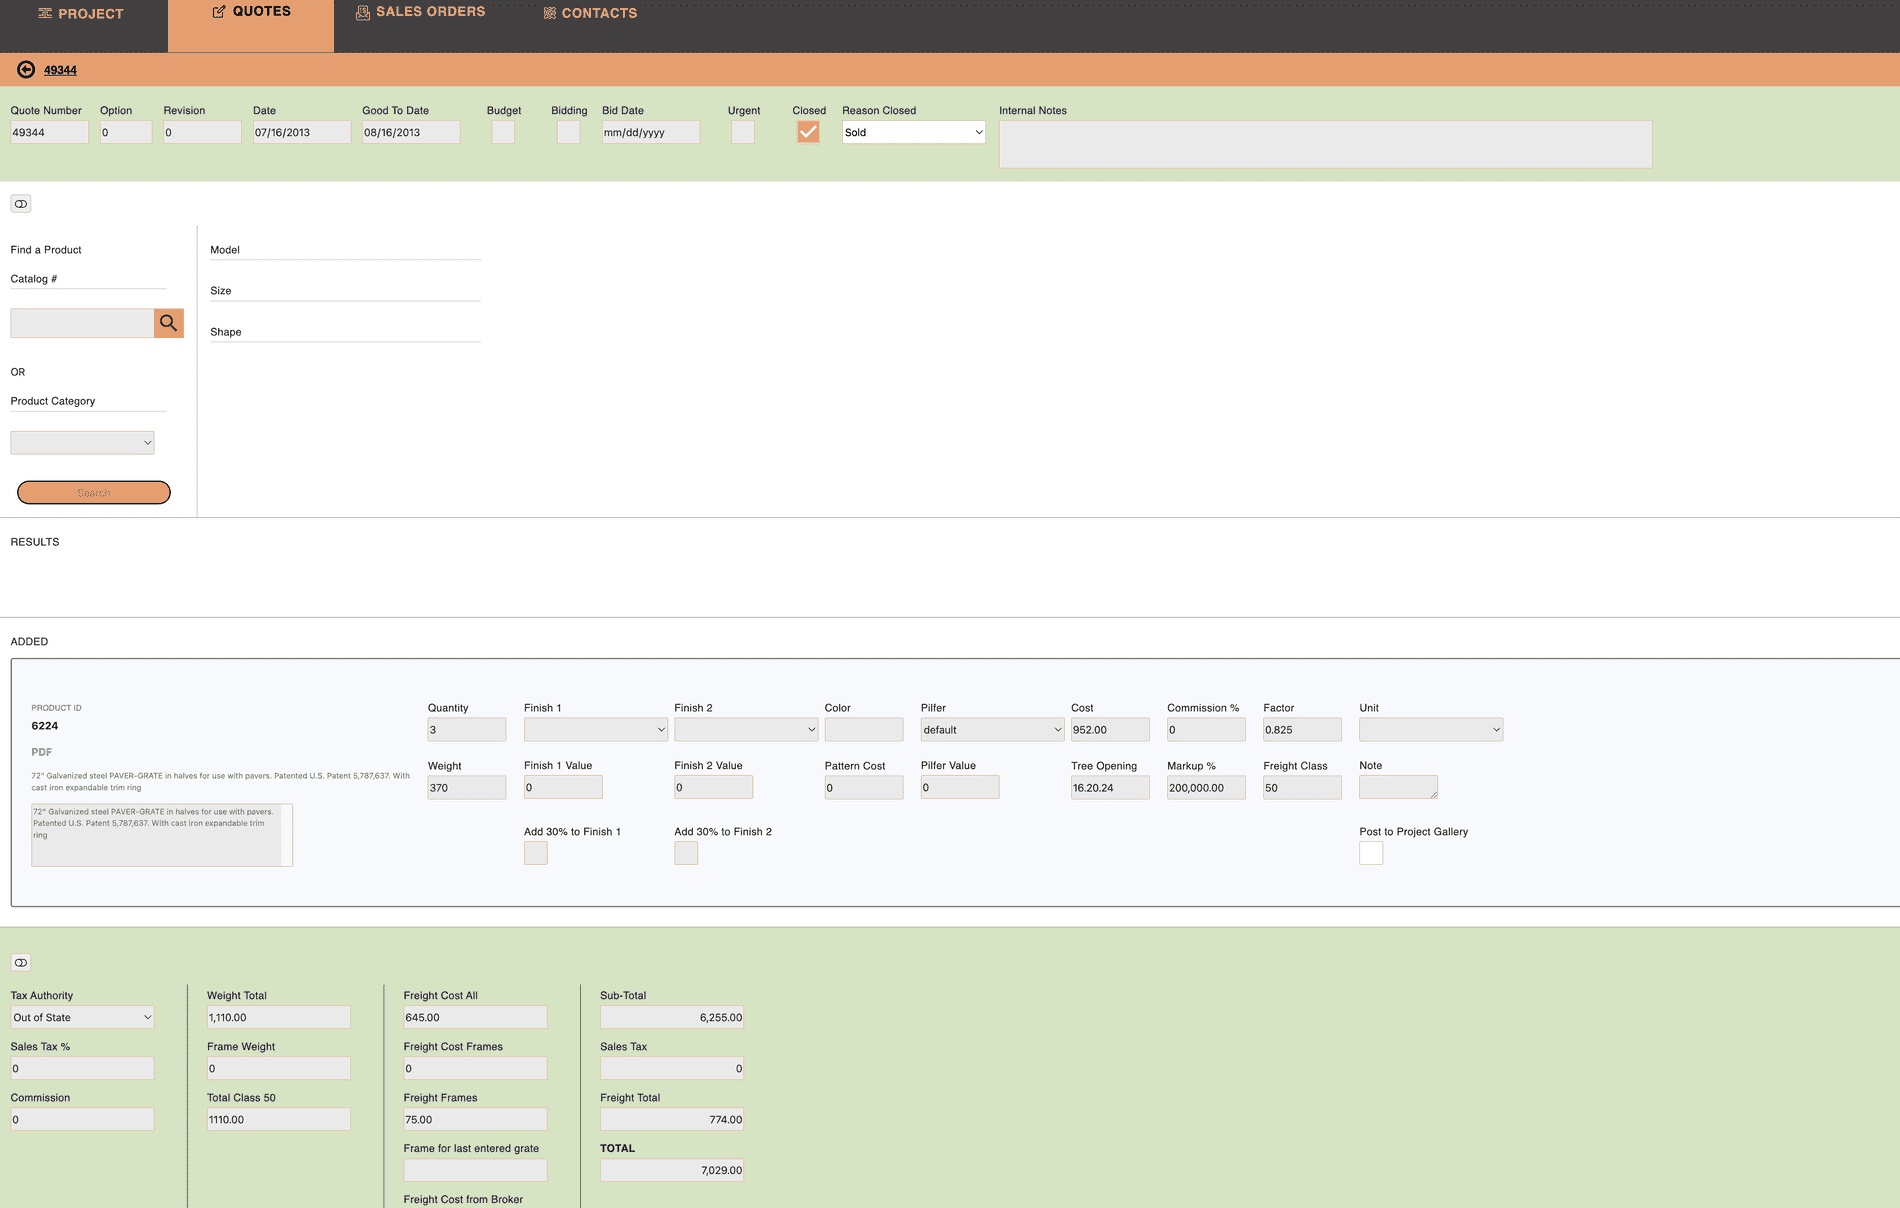The image size is (1900, 1208).
Task: Expand the Finish 2 dropdown
Action: point(746,730)
